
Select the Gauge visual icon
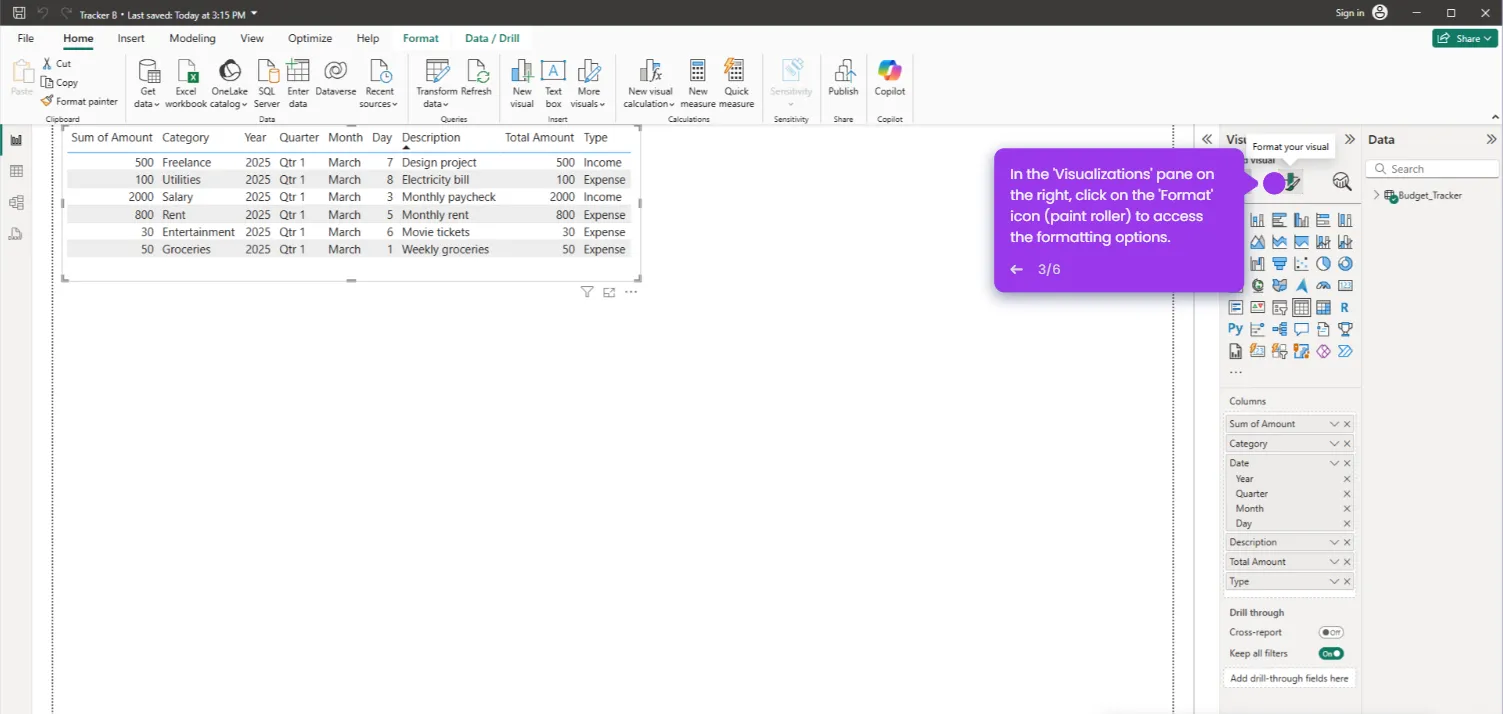point(1323,286)
